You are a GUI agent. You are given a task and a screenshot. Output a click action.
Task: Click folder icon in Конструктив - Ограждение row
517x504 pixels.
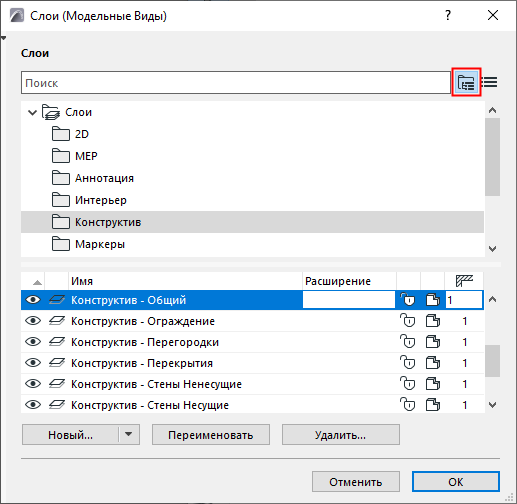[433, 321]
